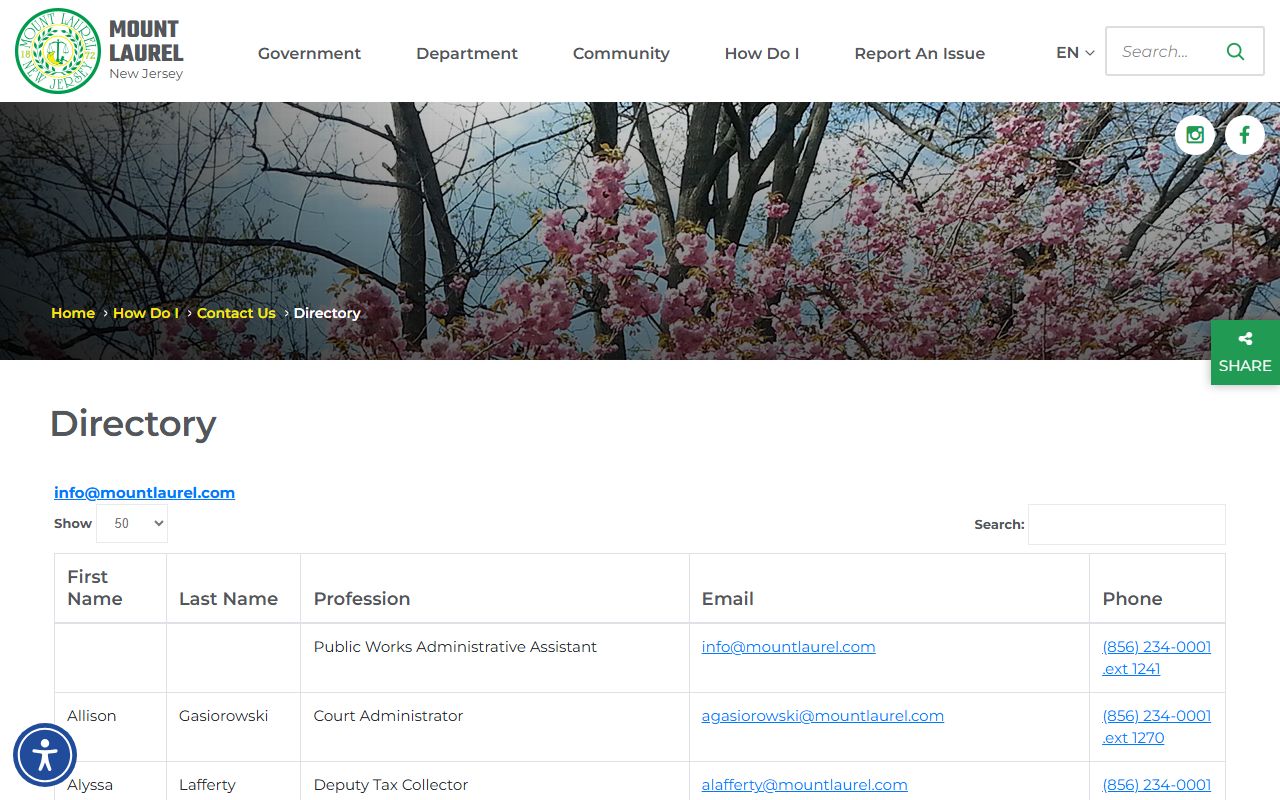Open the EN language selector

click(x=1075, y=53)
